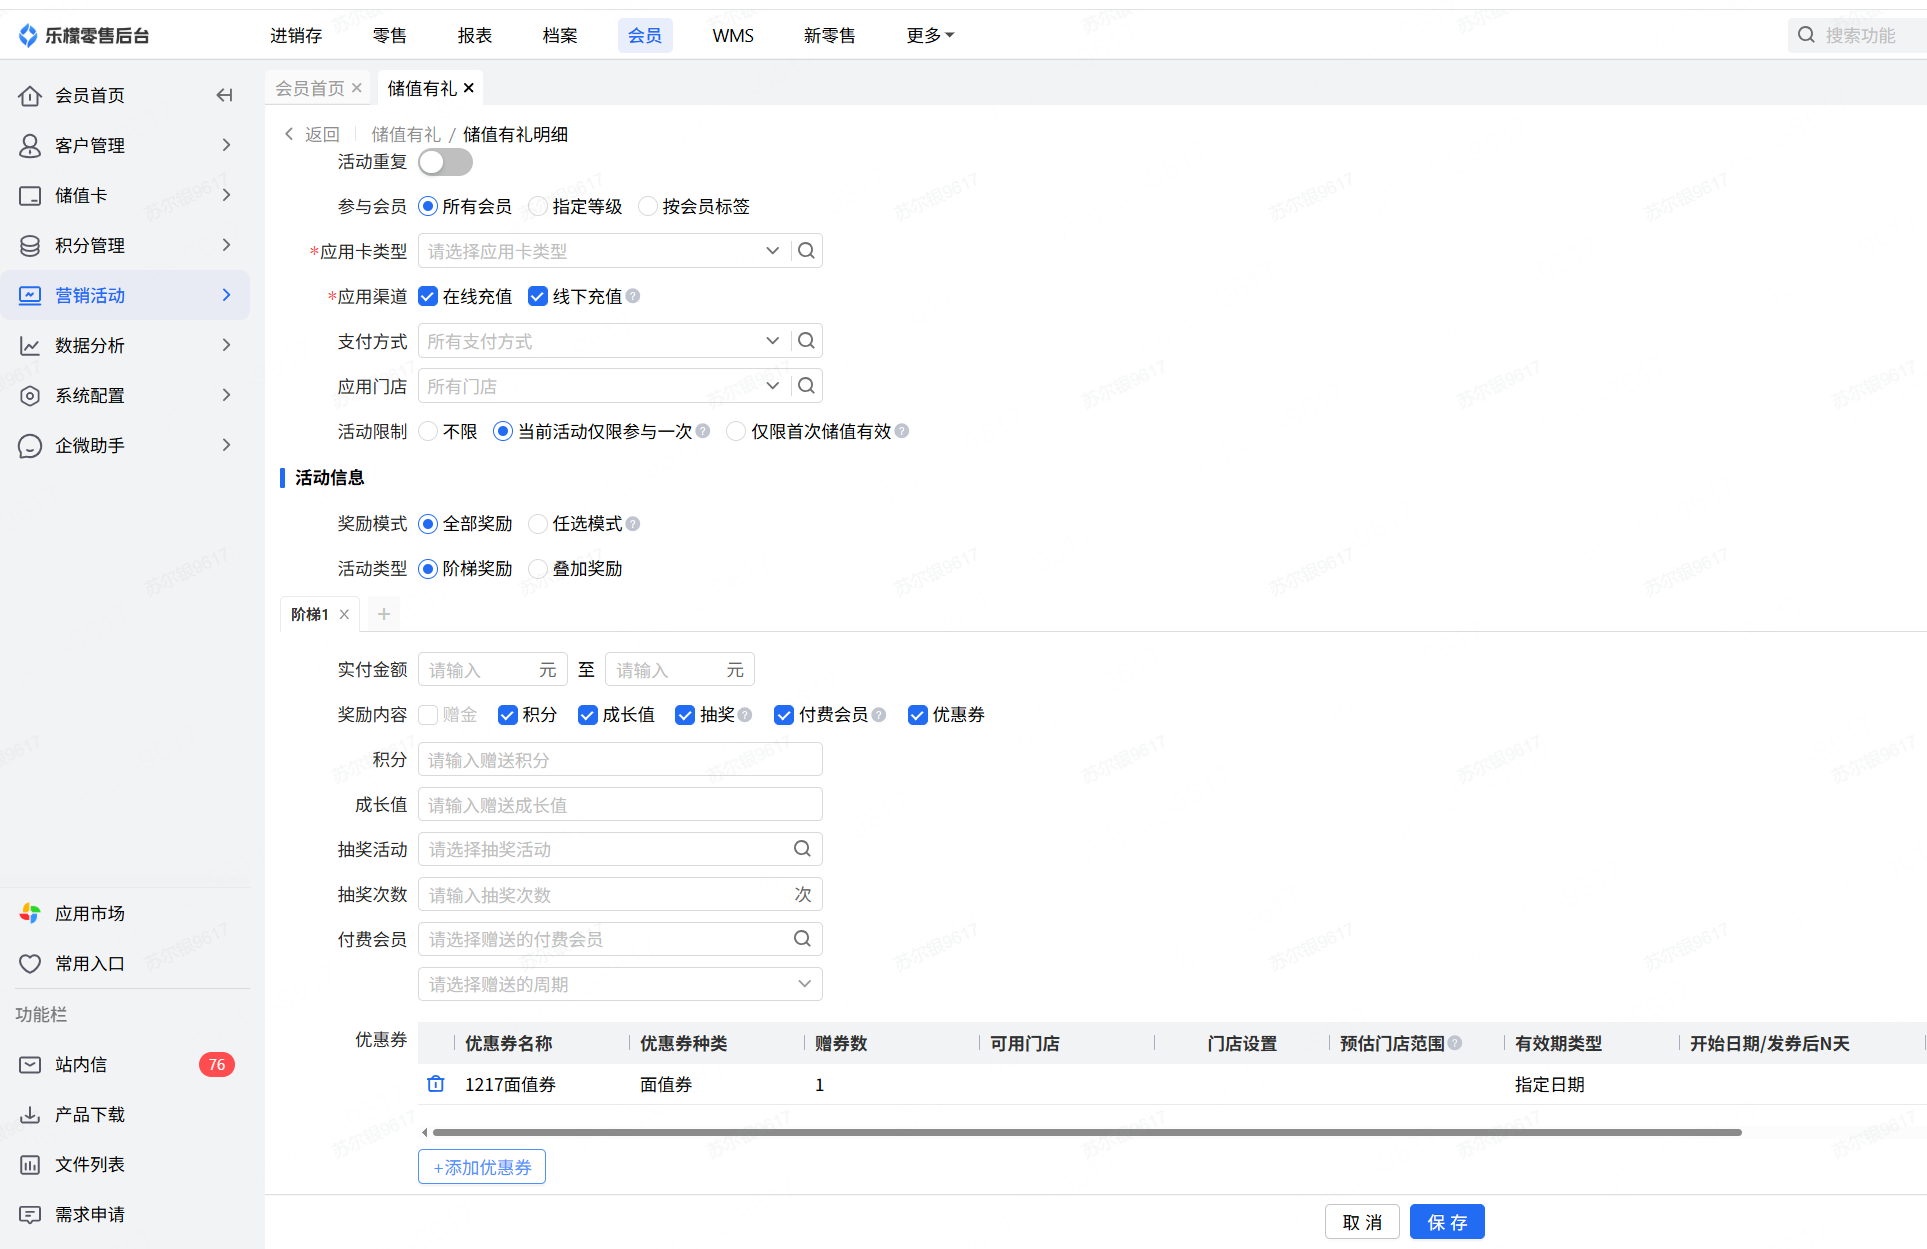Click the +添加优惠券 button
This screenshot has height=1249, width=1927.
click(482, 1167)
